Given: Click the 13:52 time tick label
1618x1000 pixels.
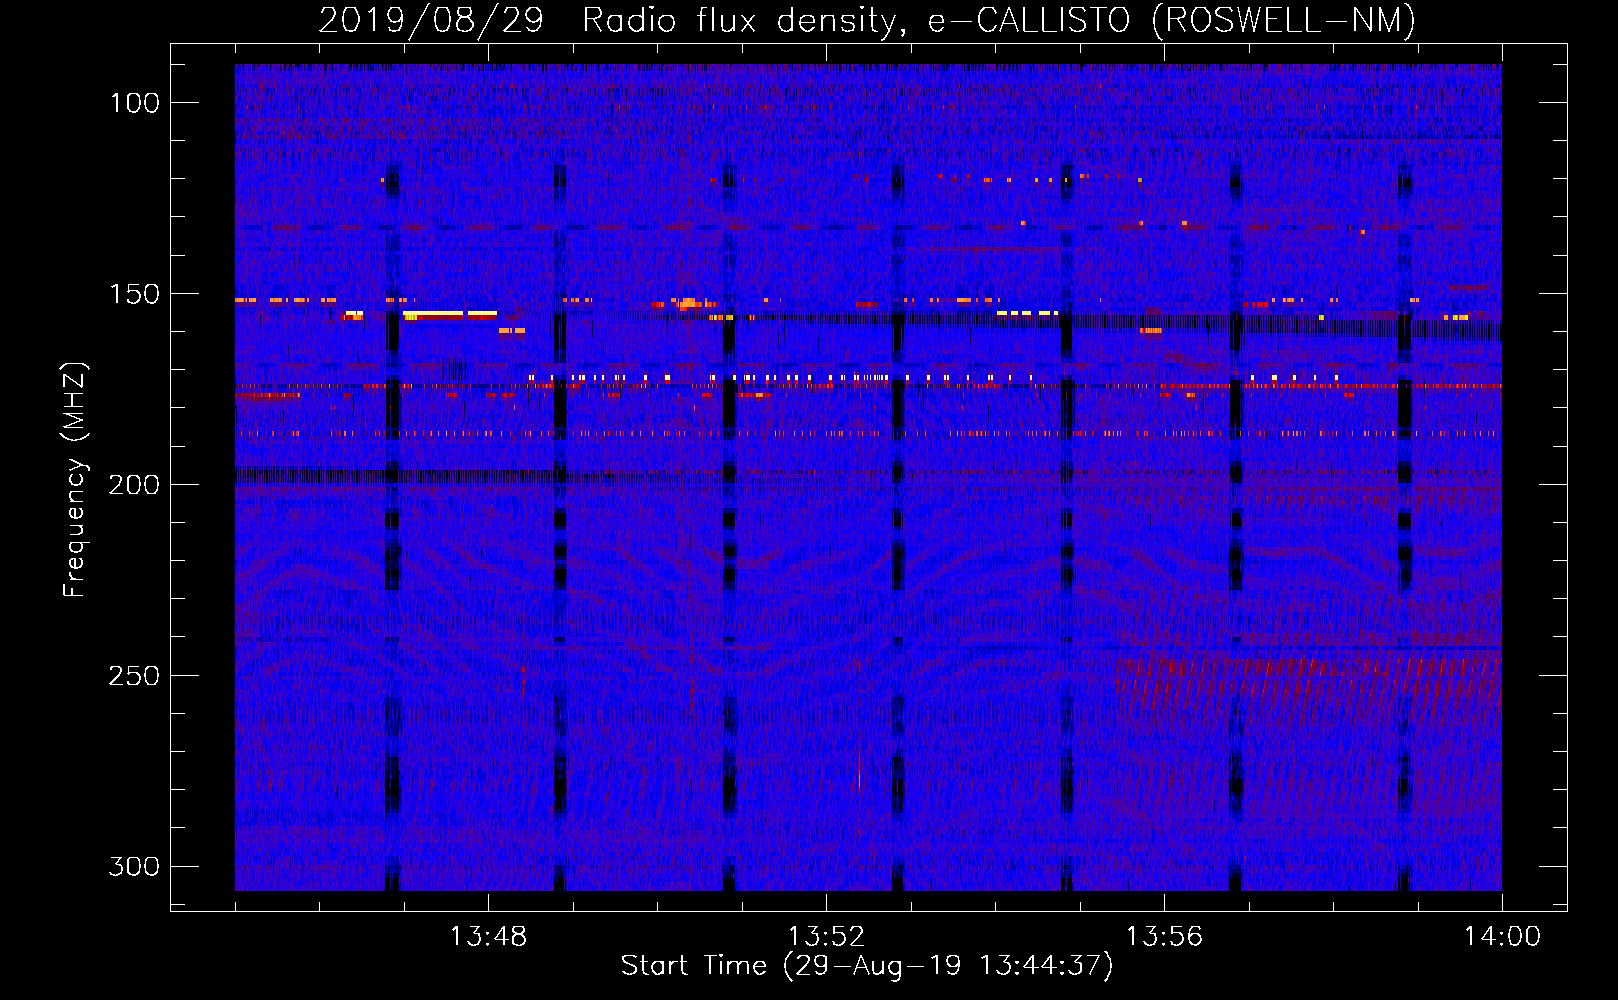Looking at the screenshot, I should click(x=826, y=937).
